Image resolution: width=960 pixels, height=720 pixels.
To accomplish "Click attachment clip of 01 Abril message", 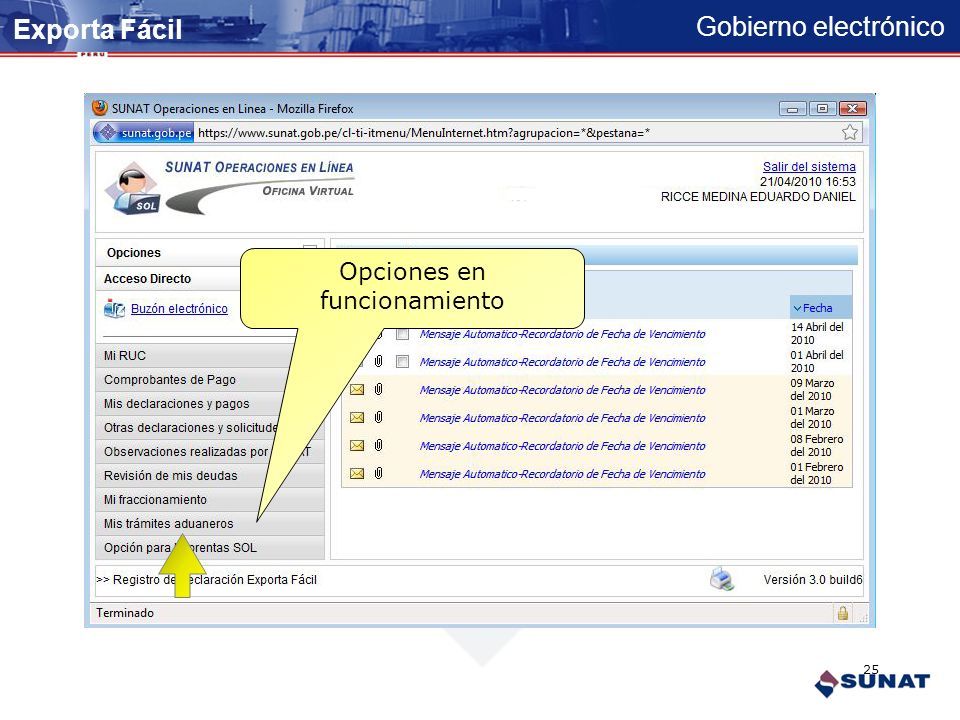I will [x=378, y=361].
